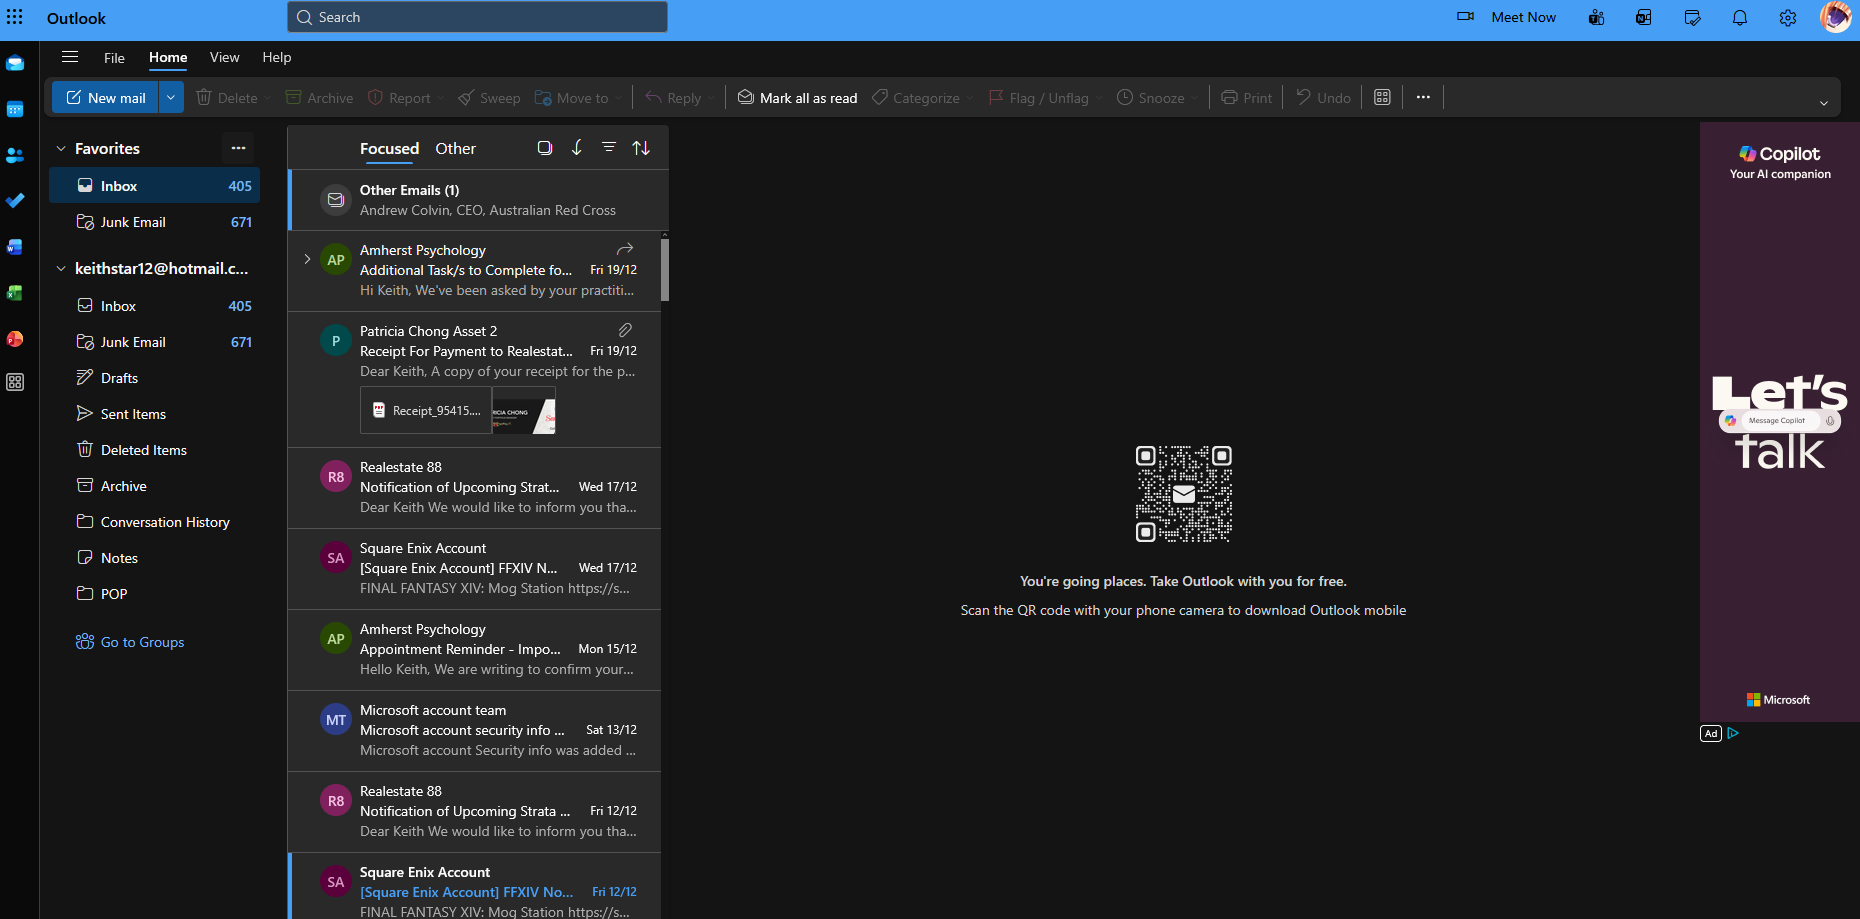Expand the New mail dropdown arrow

point(171,98)
